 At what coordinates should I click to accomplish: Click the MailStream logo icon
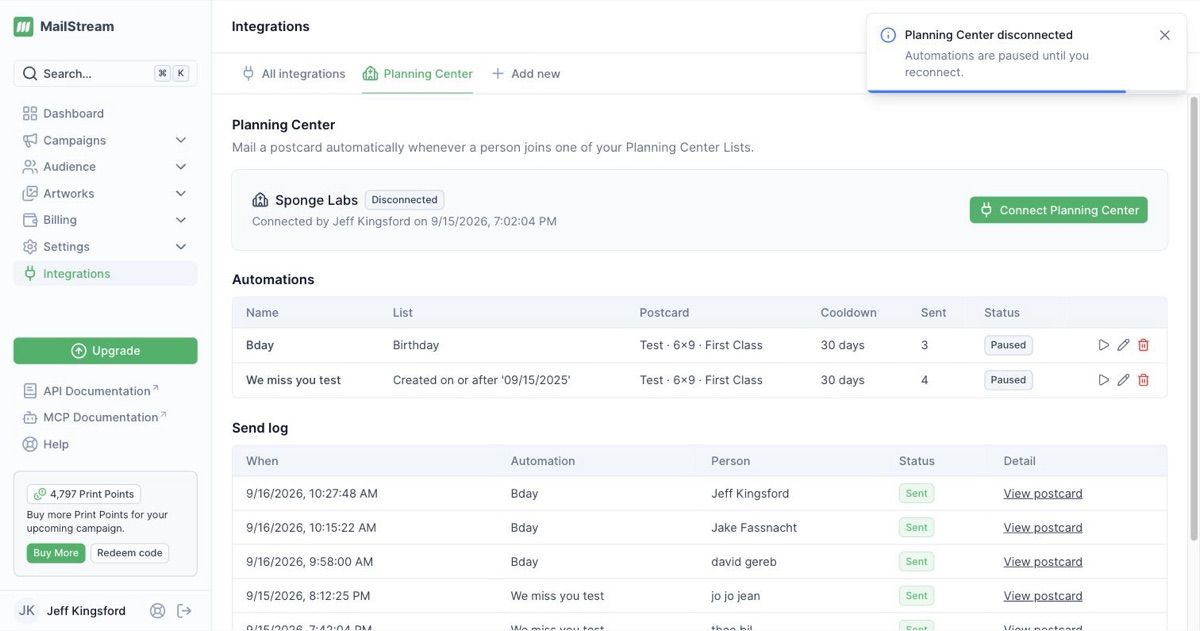point(23,27)
